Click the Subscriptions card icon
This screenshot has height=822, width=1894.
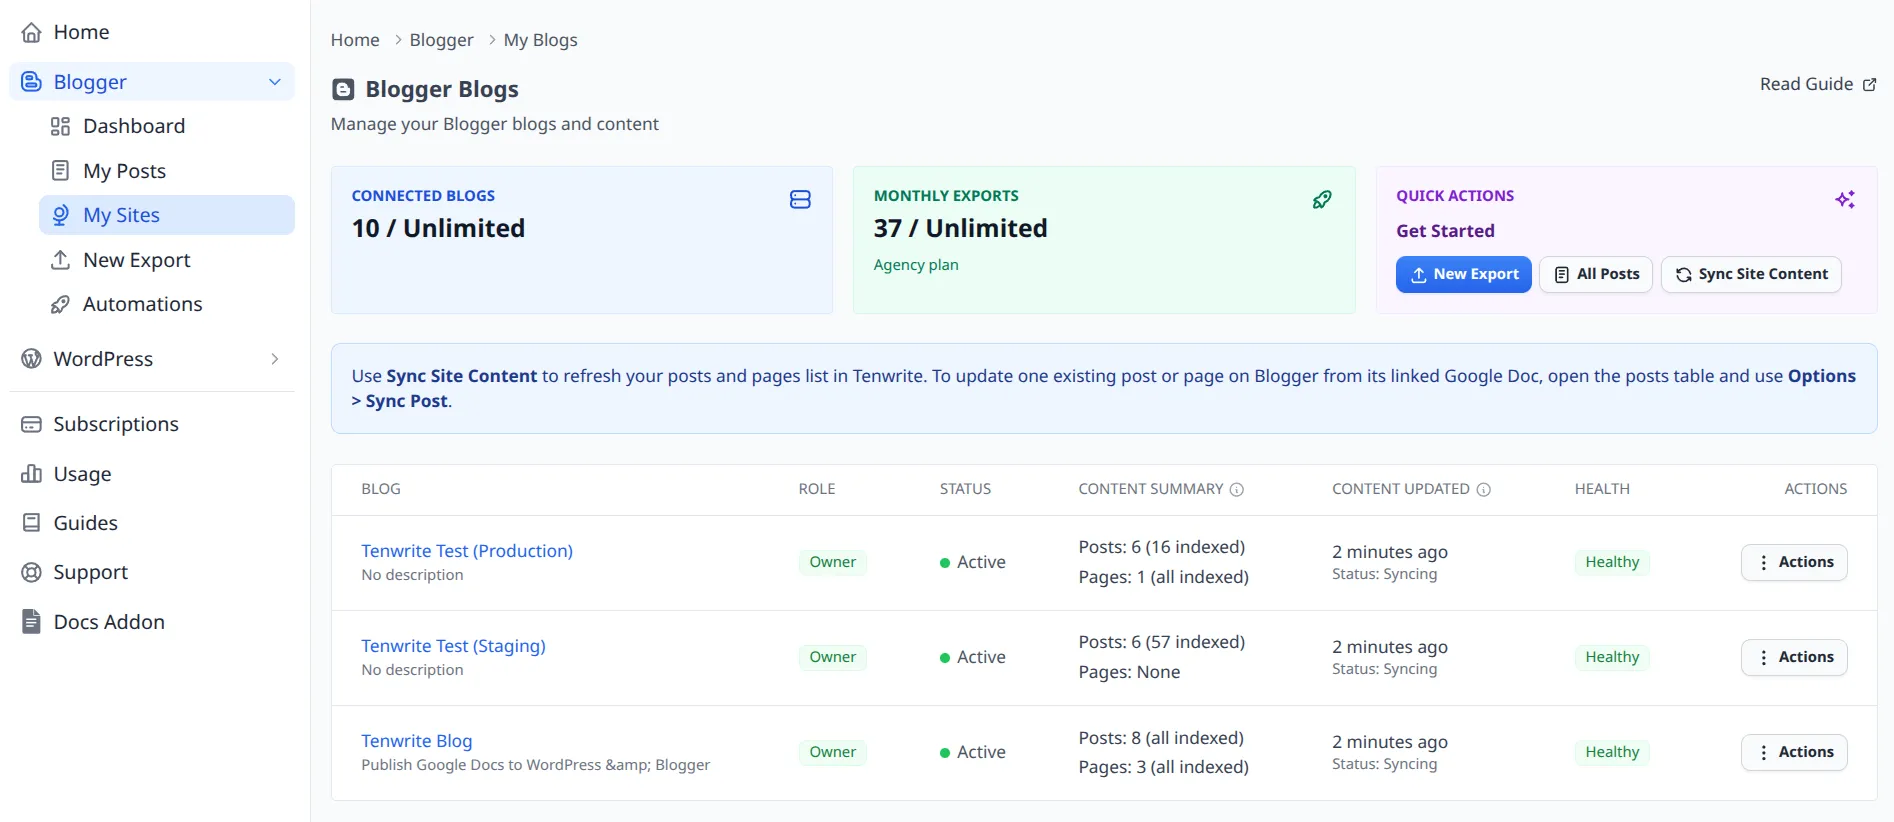(32, 424)
